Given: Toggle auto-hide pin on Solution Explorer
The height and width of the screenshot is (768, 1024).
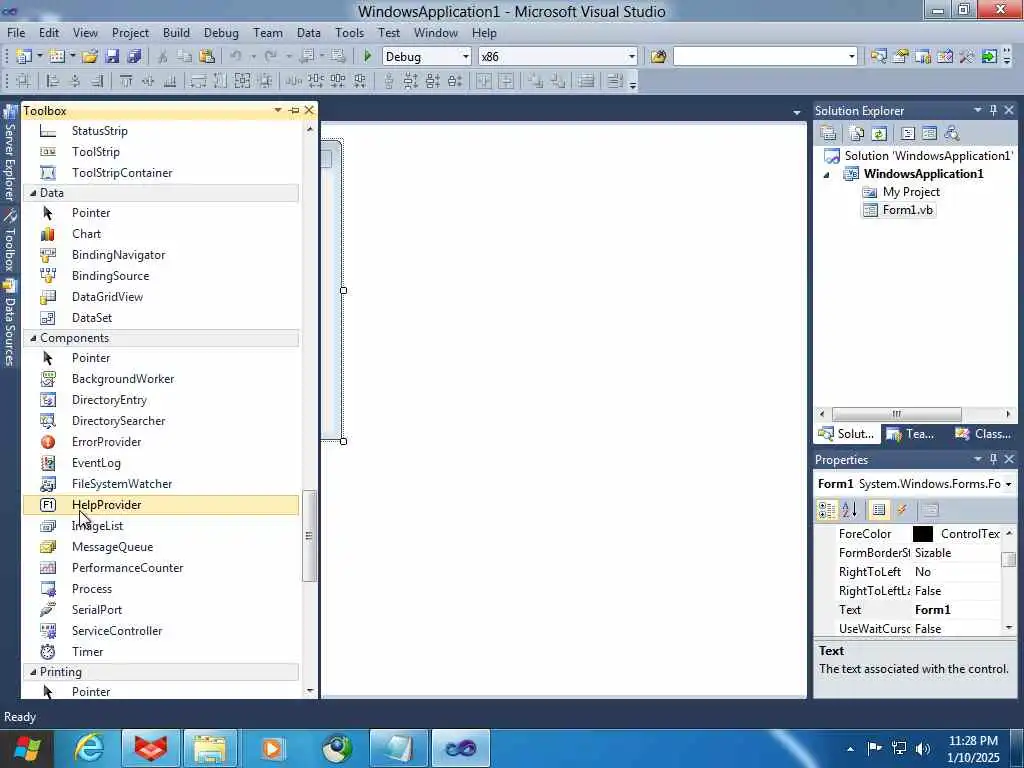Looking at the screenshot, I should pyautogui.click(x=993, y=110).
